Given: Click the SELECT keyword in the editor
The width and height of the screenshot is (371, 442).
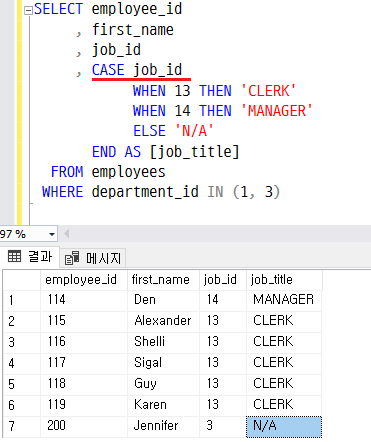Looking at the screenshot, I should point(58,9).
